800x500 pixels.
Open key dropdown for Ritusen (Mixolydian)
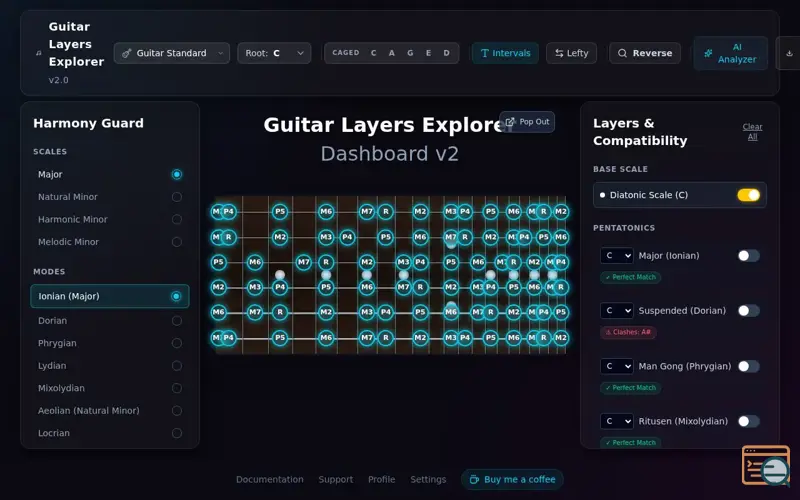(617, 421)
